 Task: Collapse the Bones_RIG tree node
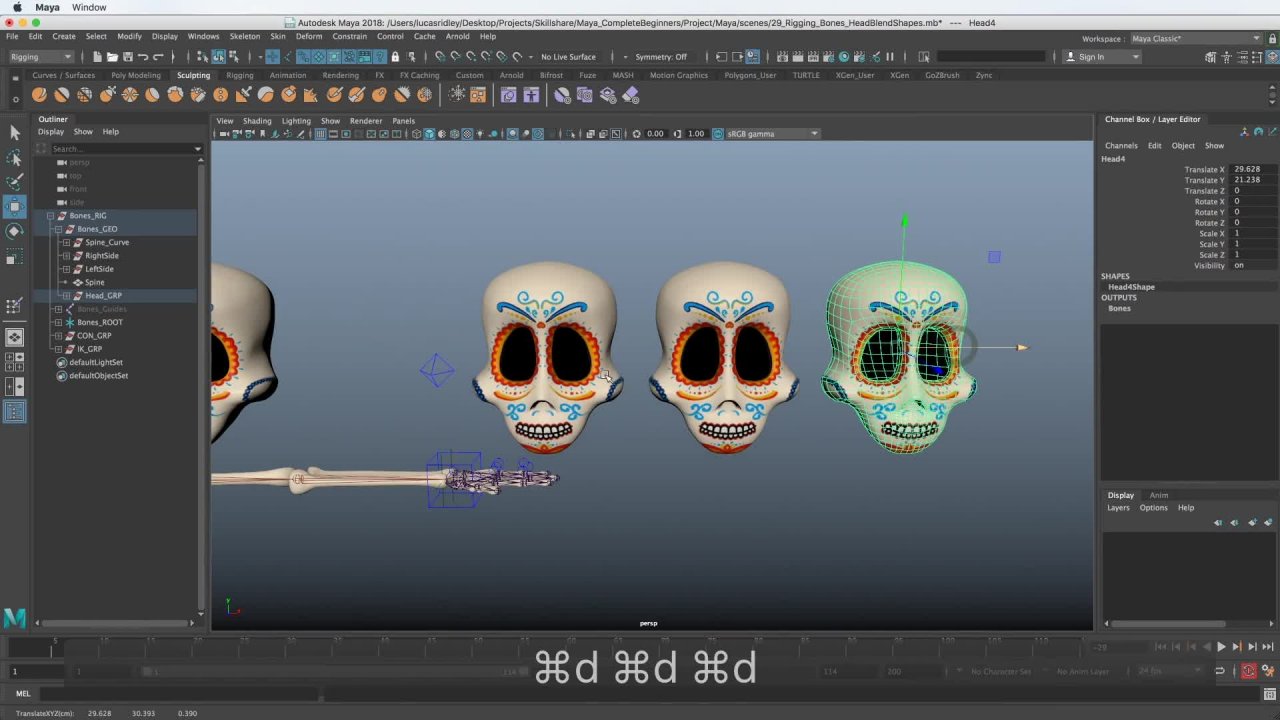(x=50, y=216)
